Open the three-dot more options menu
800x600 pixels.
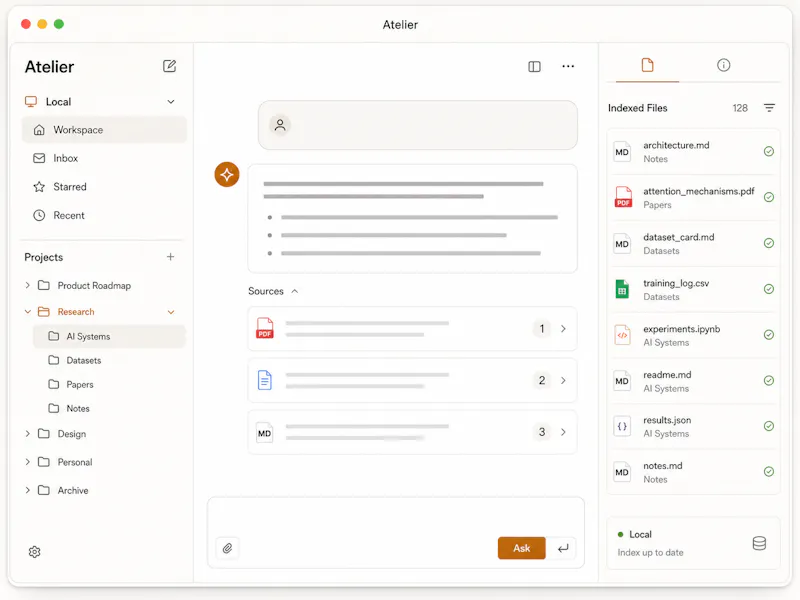568,66
